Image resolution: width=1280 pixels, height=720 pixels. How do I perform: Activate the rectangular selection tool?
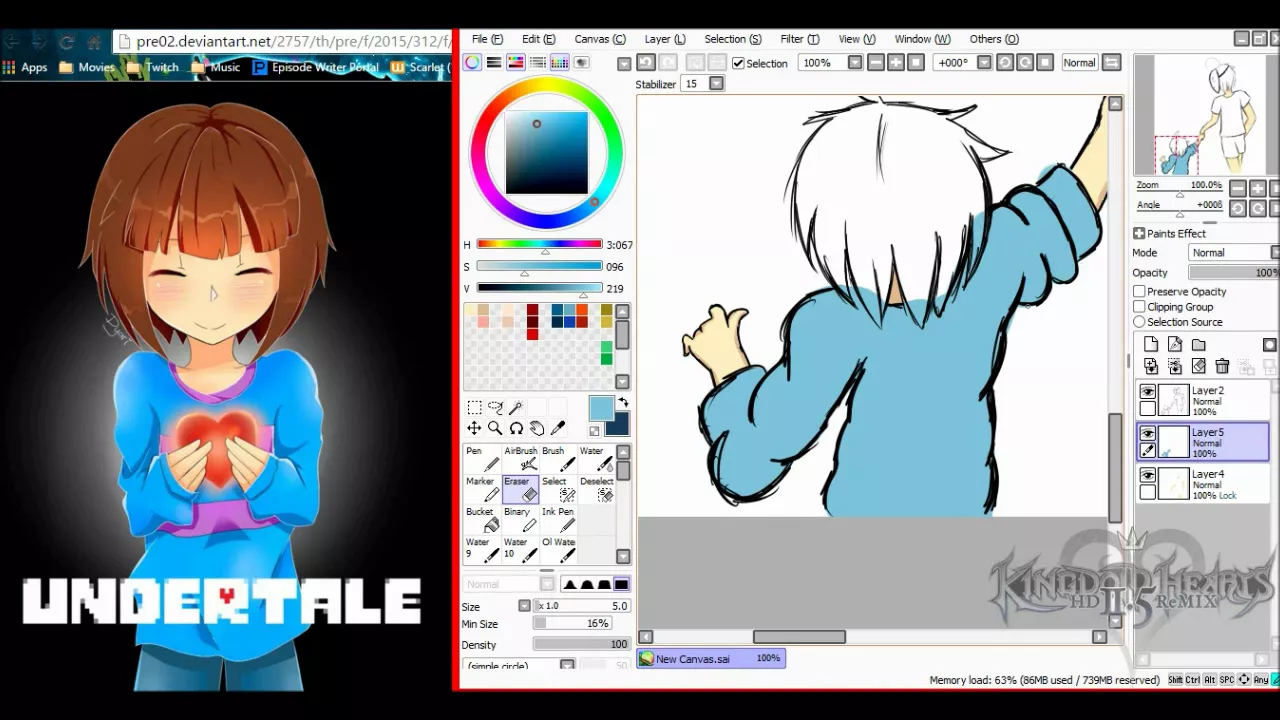(x=474, y=407)
